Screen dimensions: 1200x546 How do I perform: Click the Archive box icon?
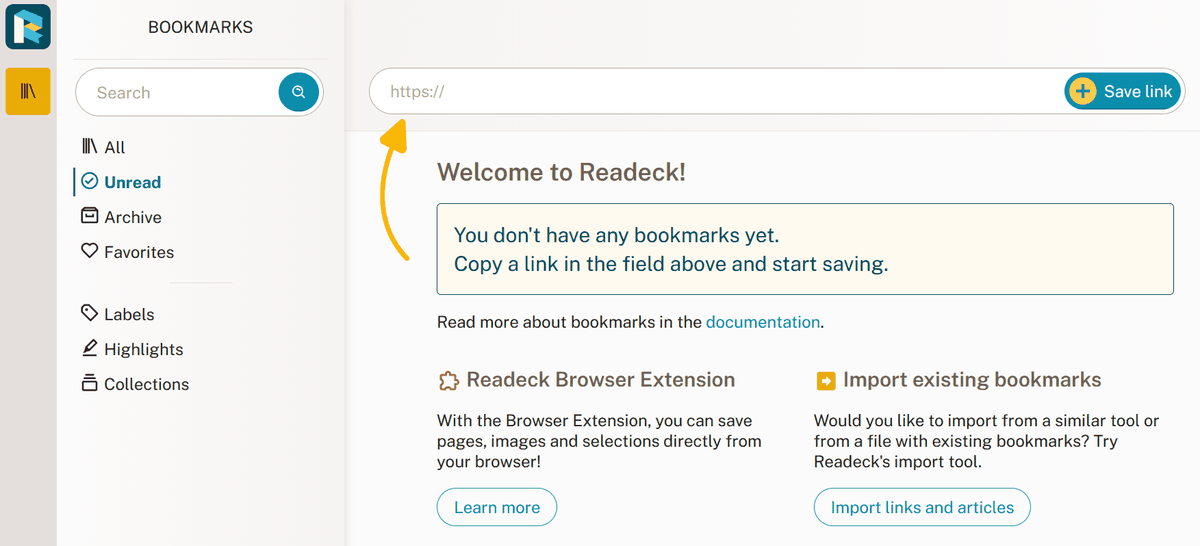pos(90,217)
